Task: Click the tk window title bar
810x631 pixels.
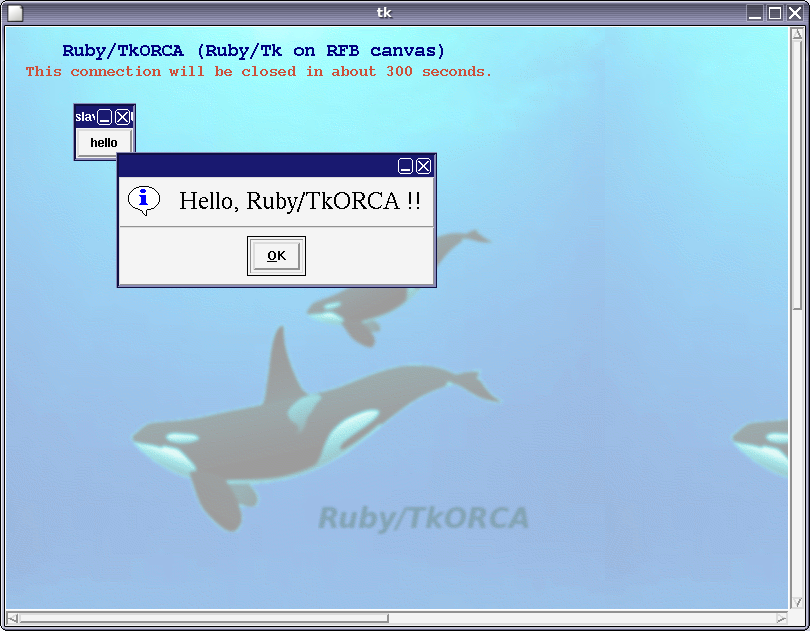Action: 385,13
